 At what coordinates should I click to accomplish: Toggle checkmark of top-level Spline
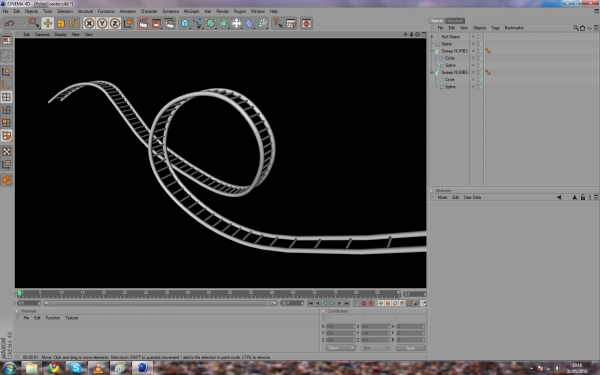point(481,44)
